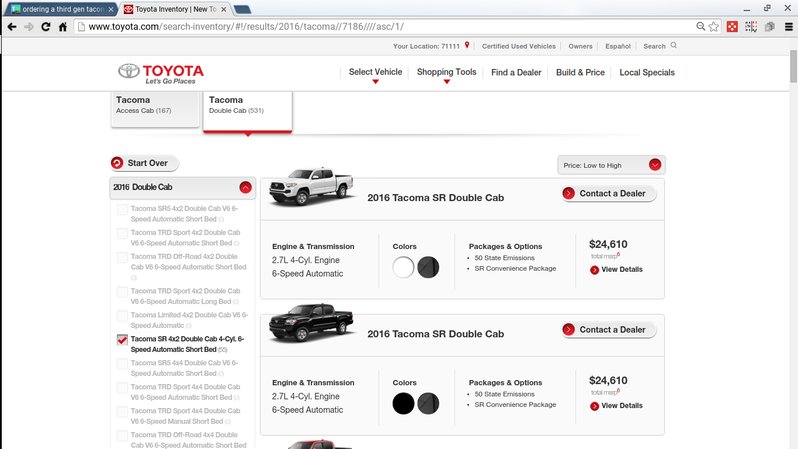
Task: Open the Price: Low to High sort dropdown
Action: tap(611, 165)
